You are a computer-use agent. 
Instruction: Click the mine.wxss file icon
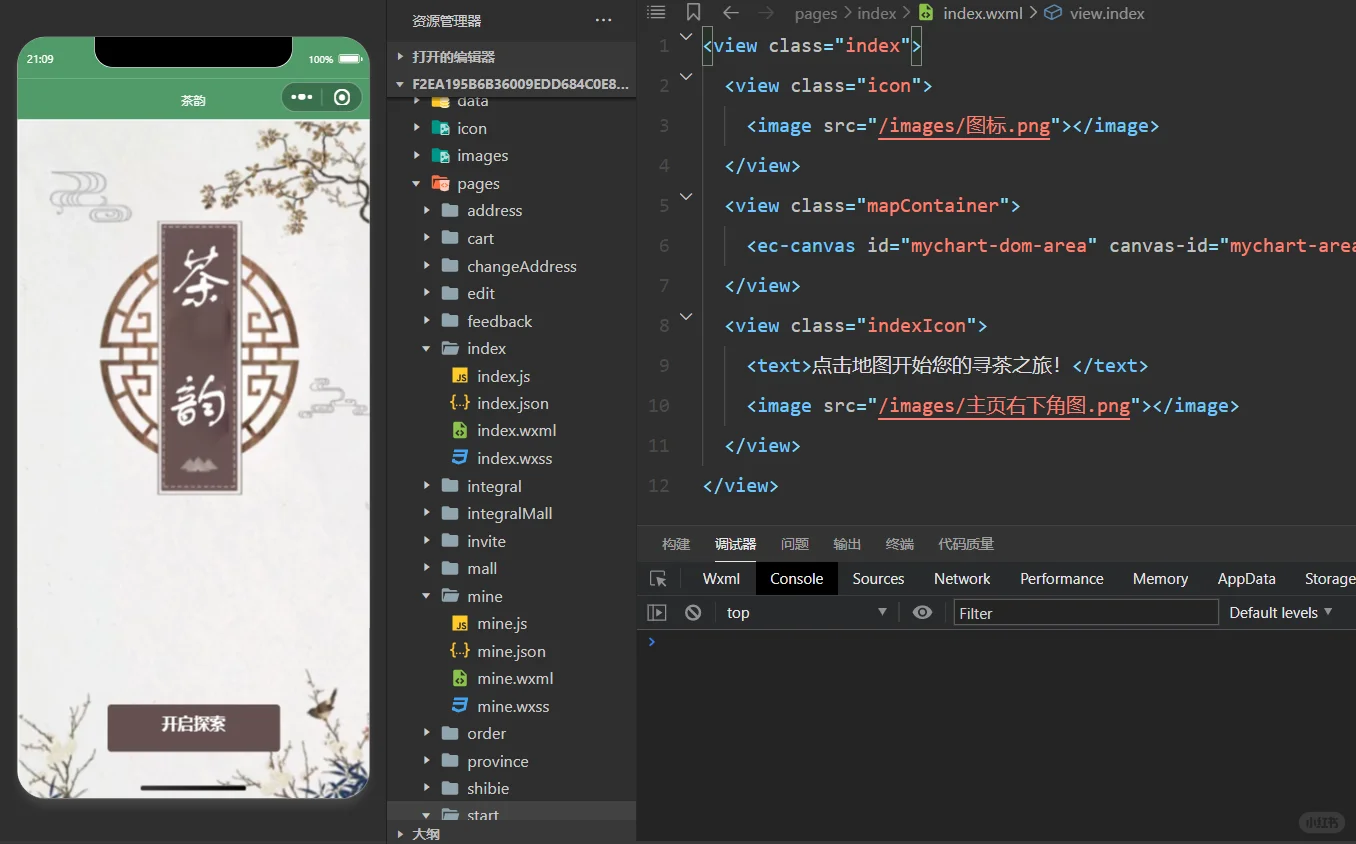tap(460, 707)
